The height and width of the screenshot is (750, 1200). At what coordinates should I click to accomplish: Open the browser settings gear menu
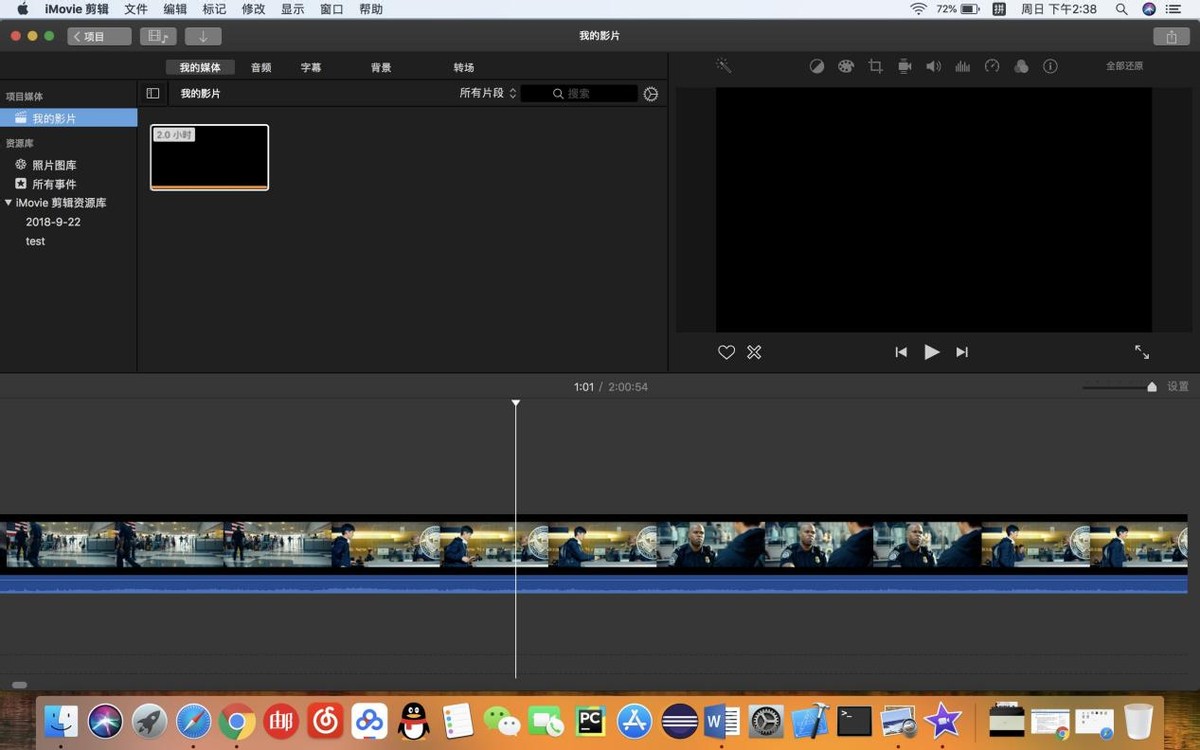[x=651, y=94]
